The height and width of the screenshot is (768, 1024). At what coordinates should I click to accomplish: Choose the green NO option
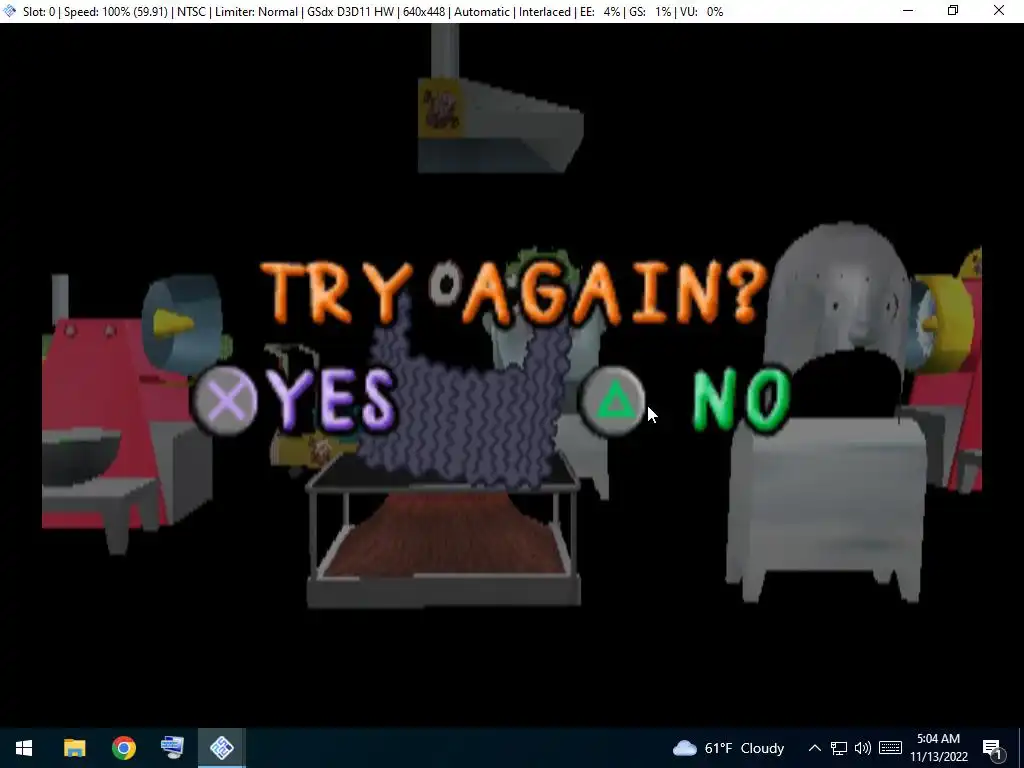pos(741,400)
